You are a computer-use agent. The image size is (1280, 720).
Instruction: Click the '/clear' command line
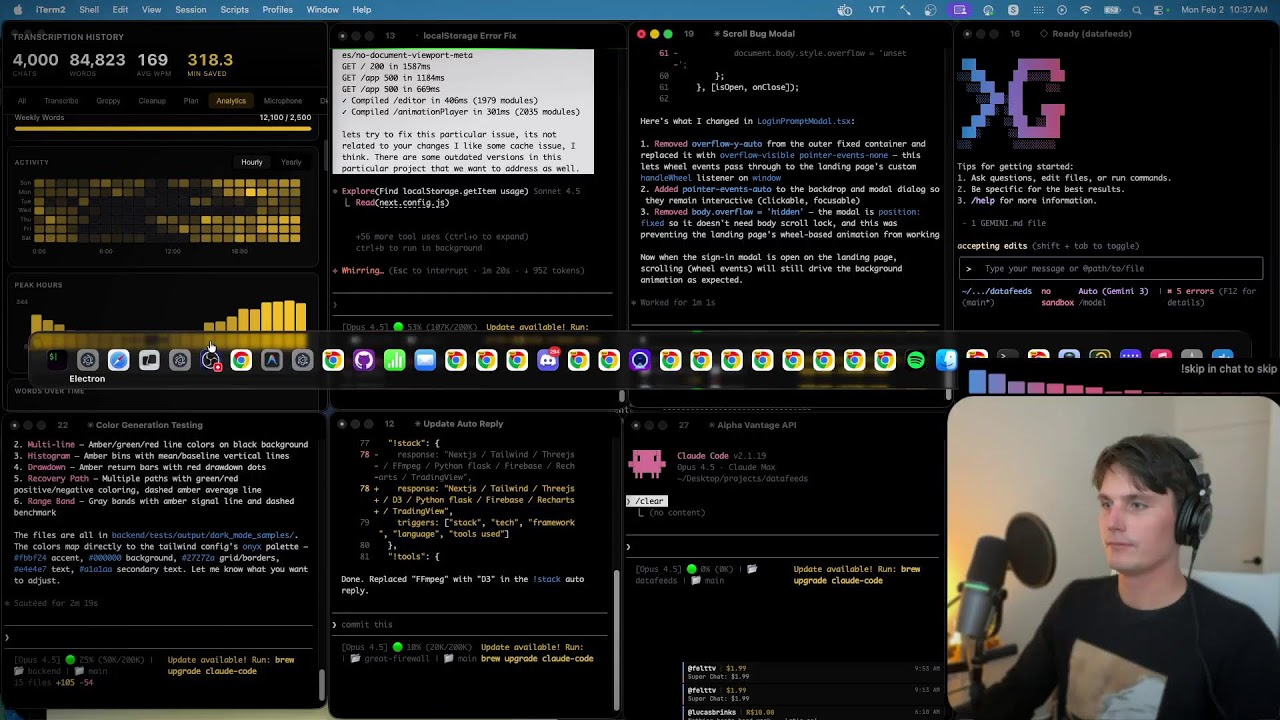(646, 501)
